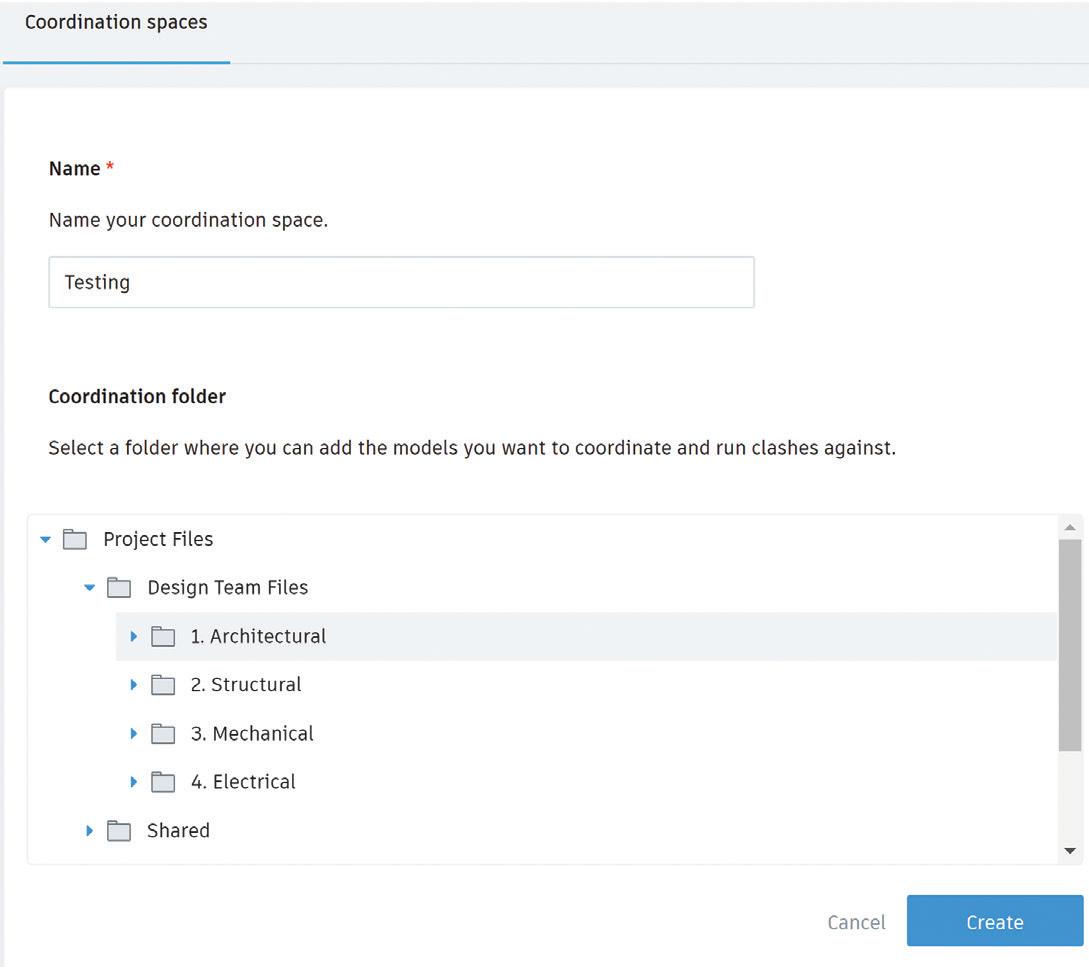Image resolution: width=1089 pixels, height=969 pixels.
Task: Pick the Shared label
Action: 178,831
